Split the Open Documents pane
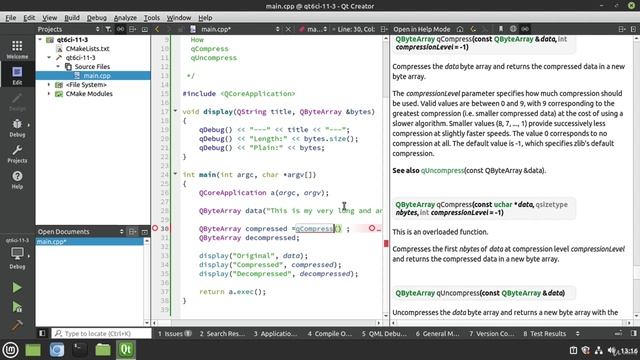This screenshot has height=360, width=640. click(x=133, y=231)
